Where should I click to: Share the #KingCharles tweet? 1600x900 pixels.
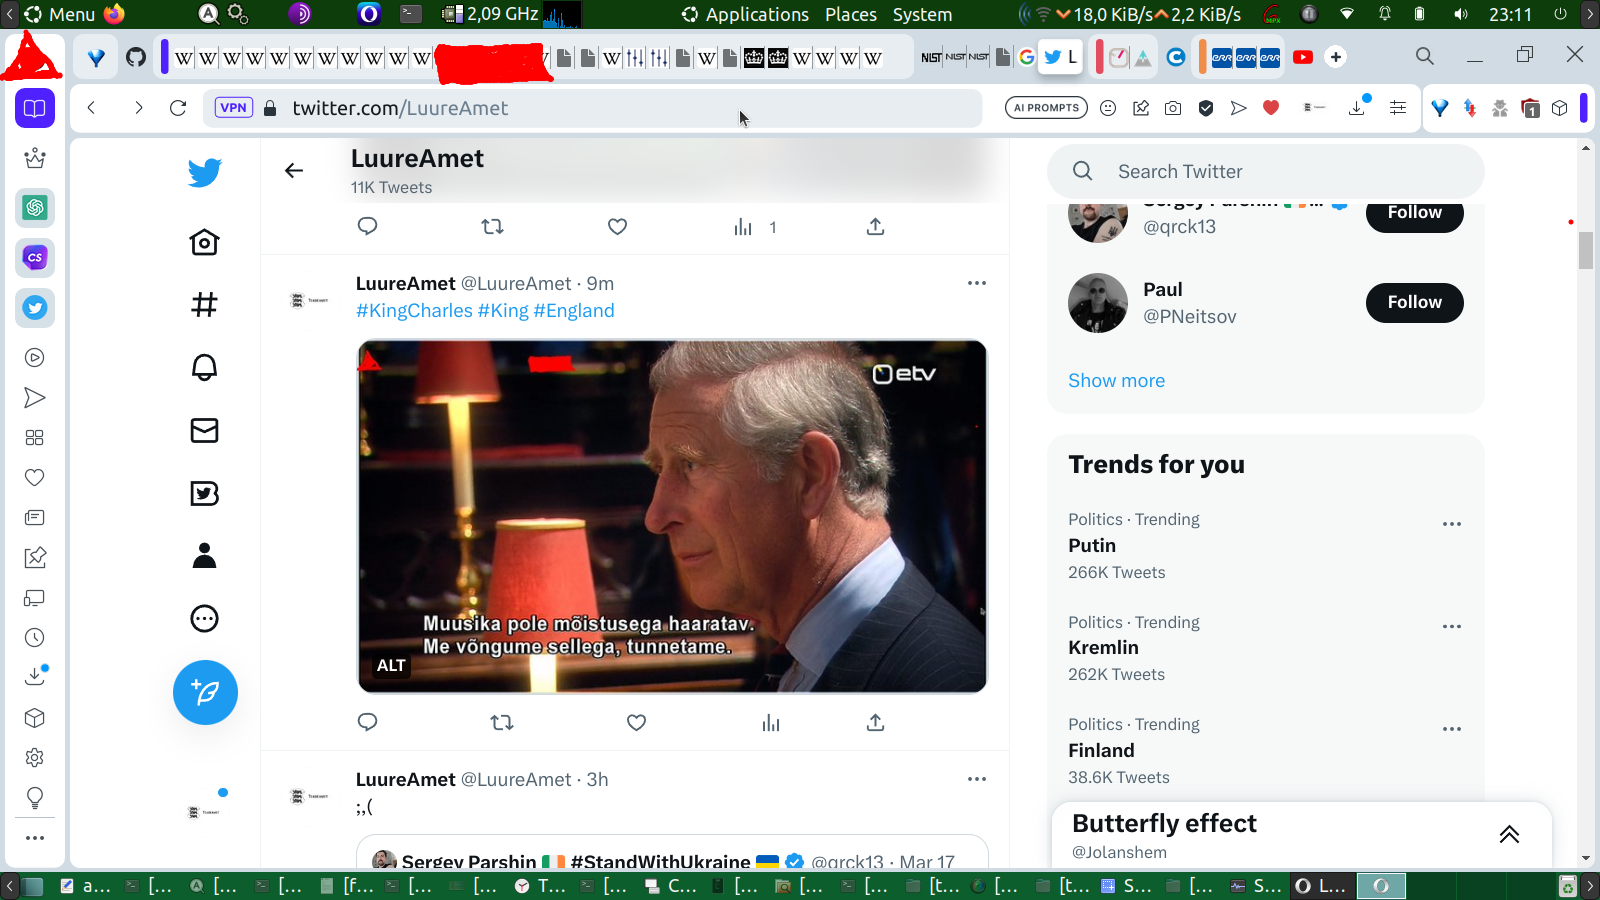(875, 722)
